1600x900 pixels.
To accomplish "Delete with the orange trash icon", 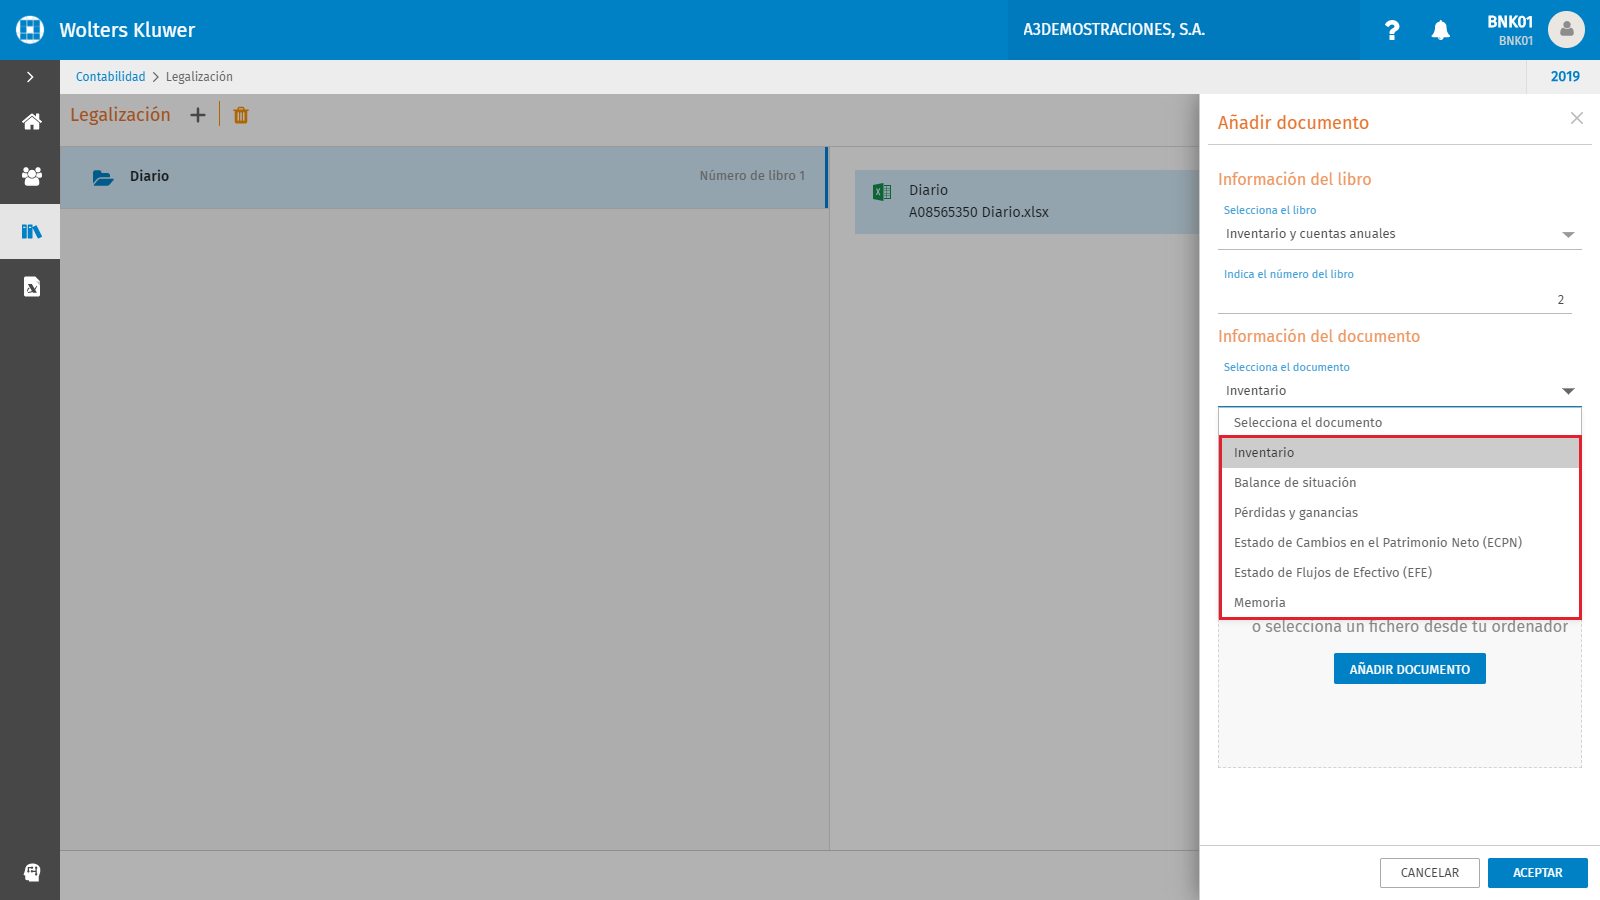I will 241,115.
